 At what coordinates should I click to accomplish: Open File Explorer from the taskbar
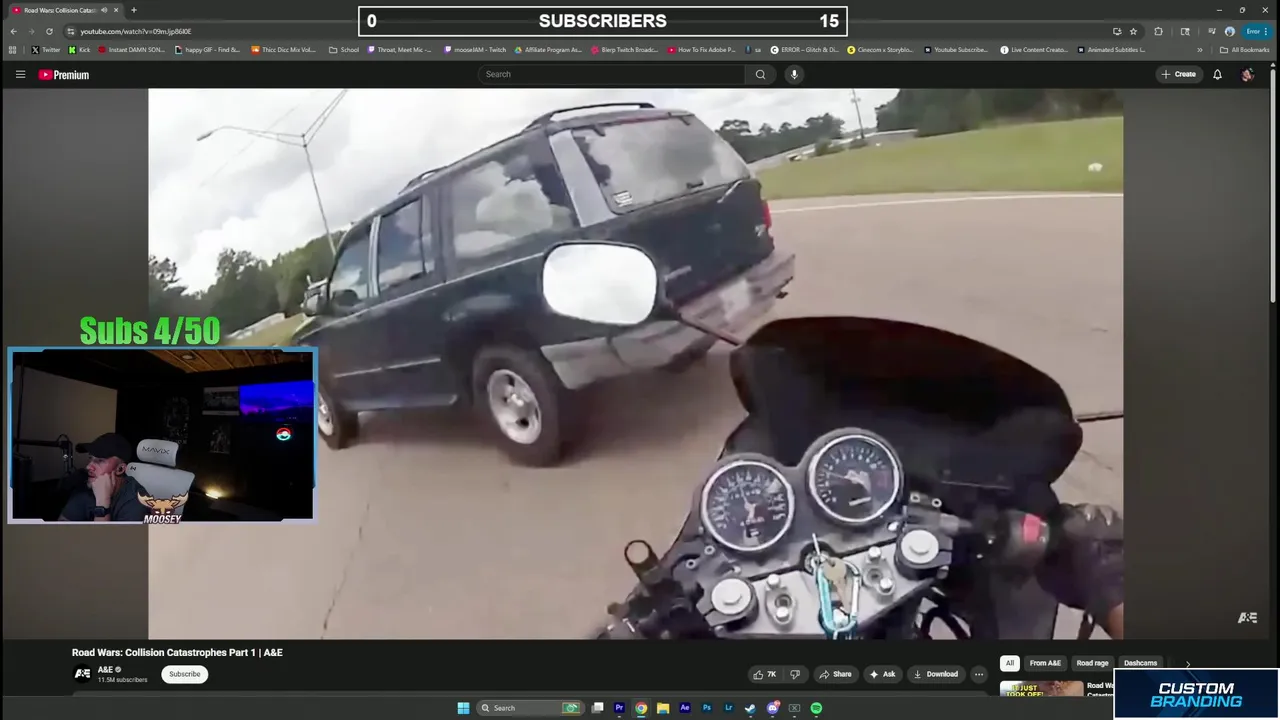[663, 708]
